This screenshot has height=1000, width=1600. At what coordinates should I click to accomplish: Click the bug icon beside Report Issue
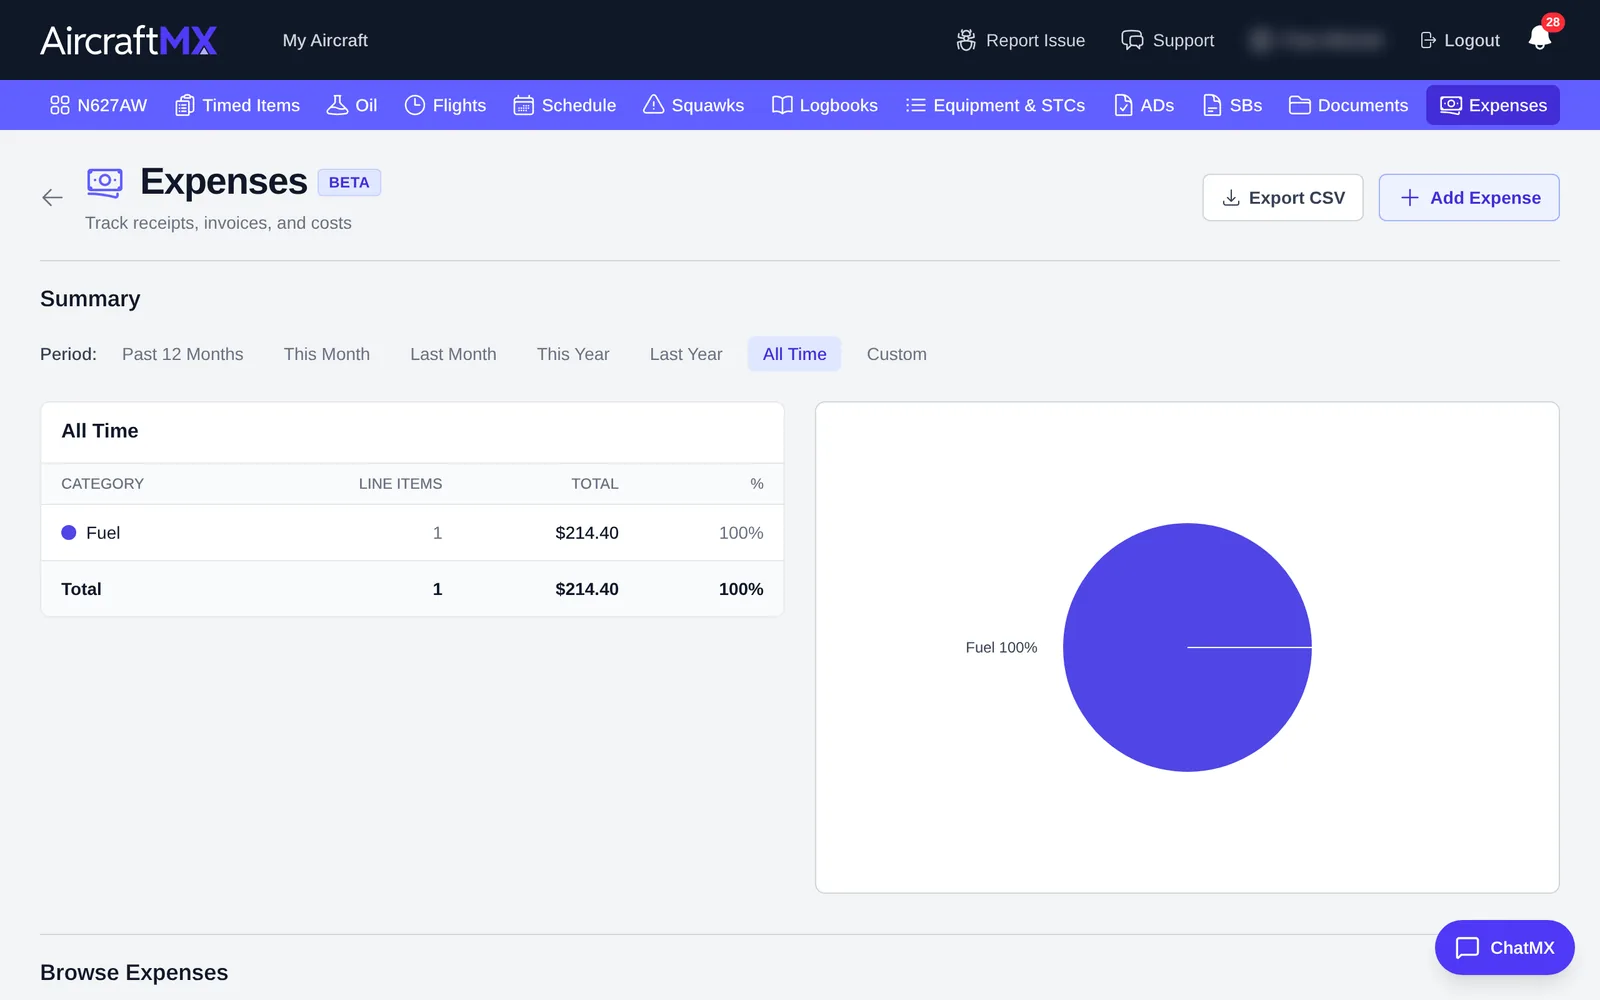click(966, 40)
